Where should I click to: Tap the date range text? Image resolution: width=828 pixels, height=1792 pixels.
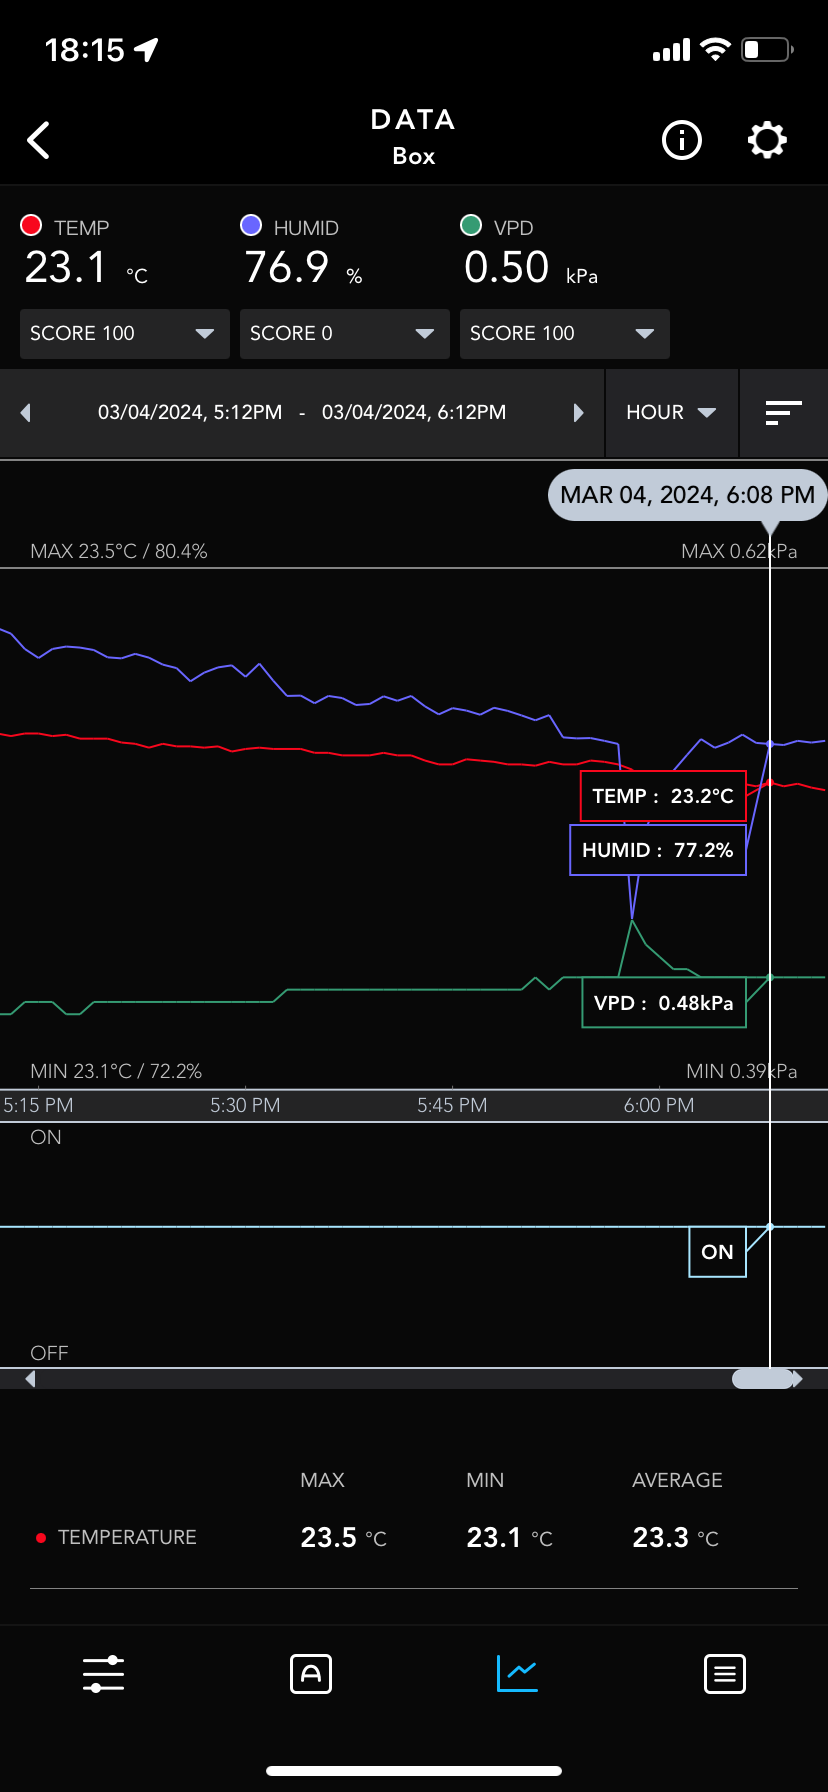click(x=302, y=413)
